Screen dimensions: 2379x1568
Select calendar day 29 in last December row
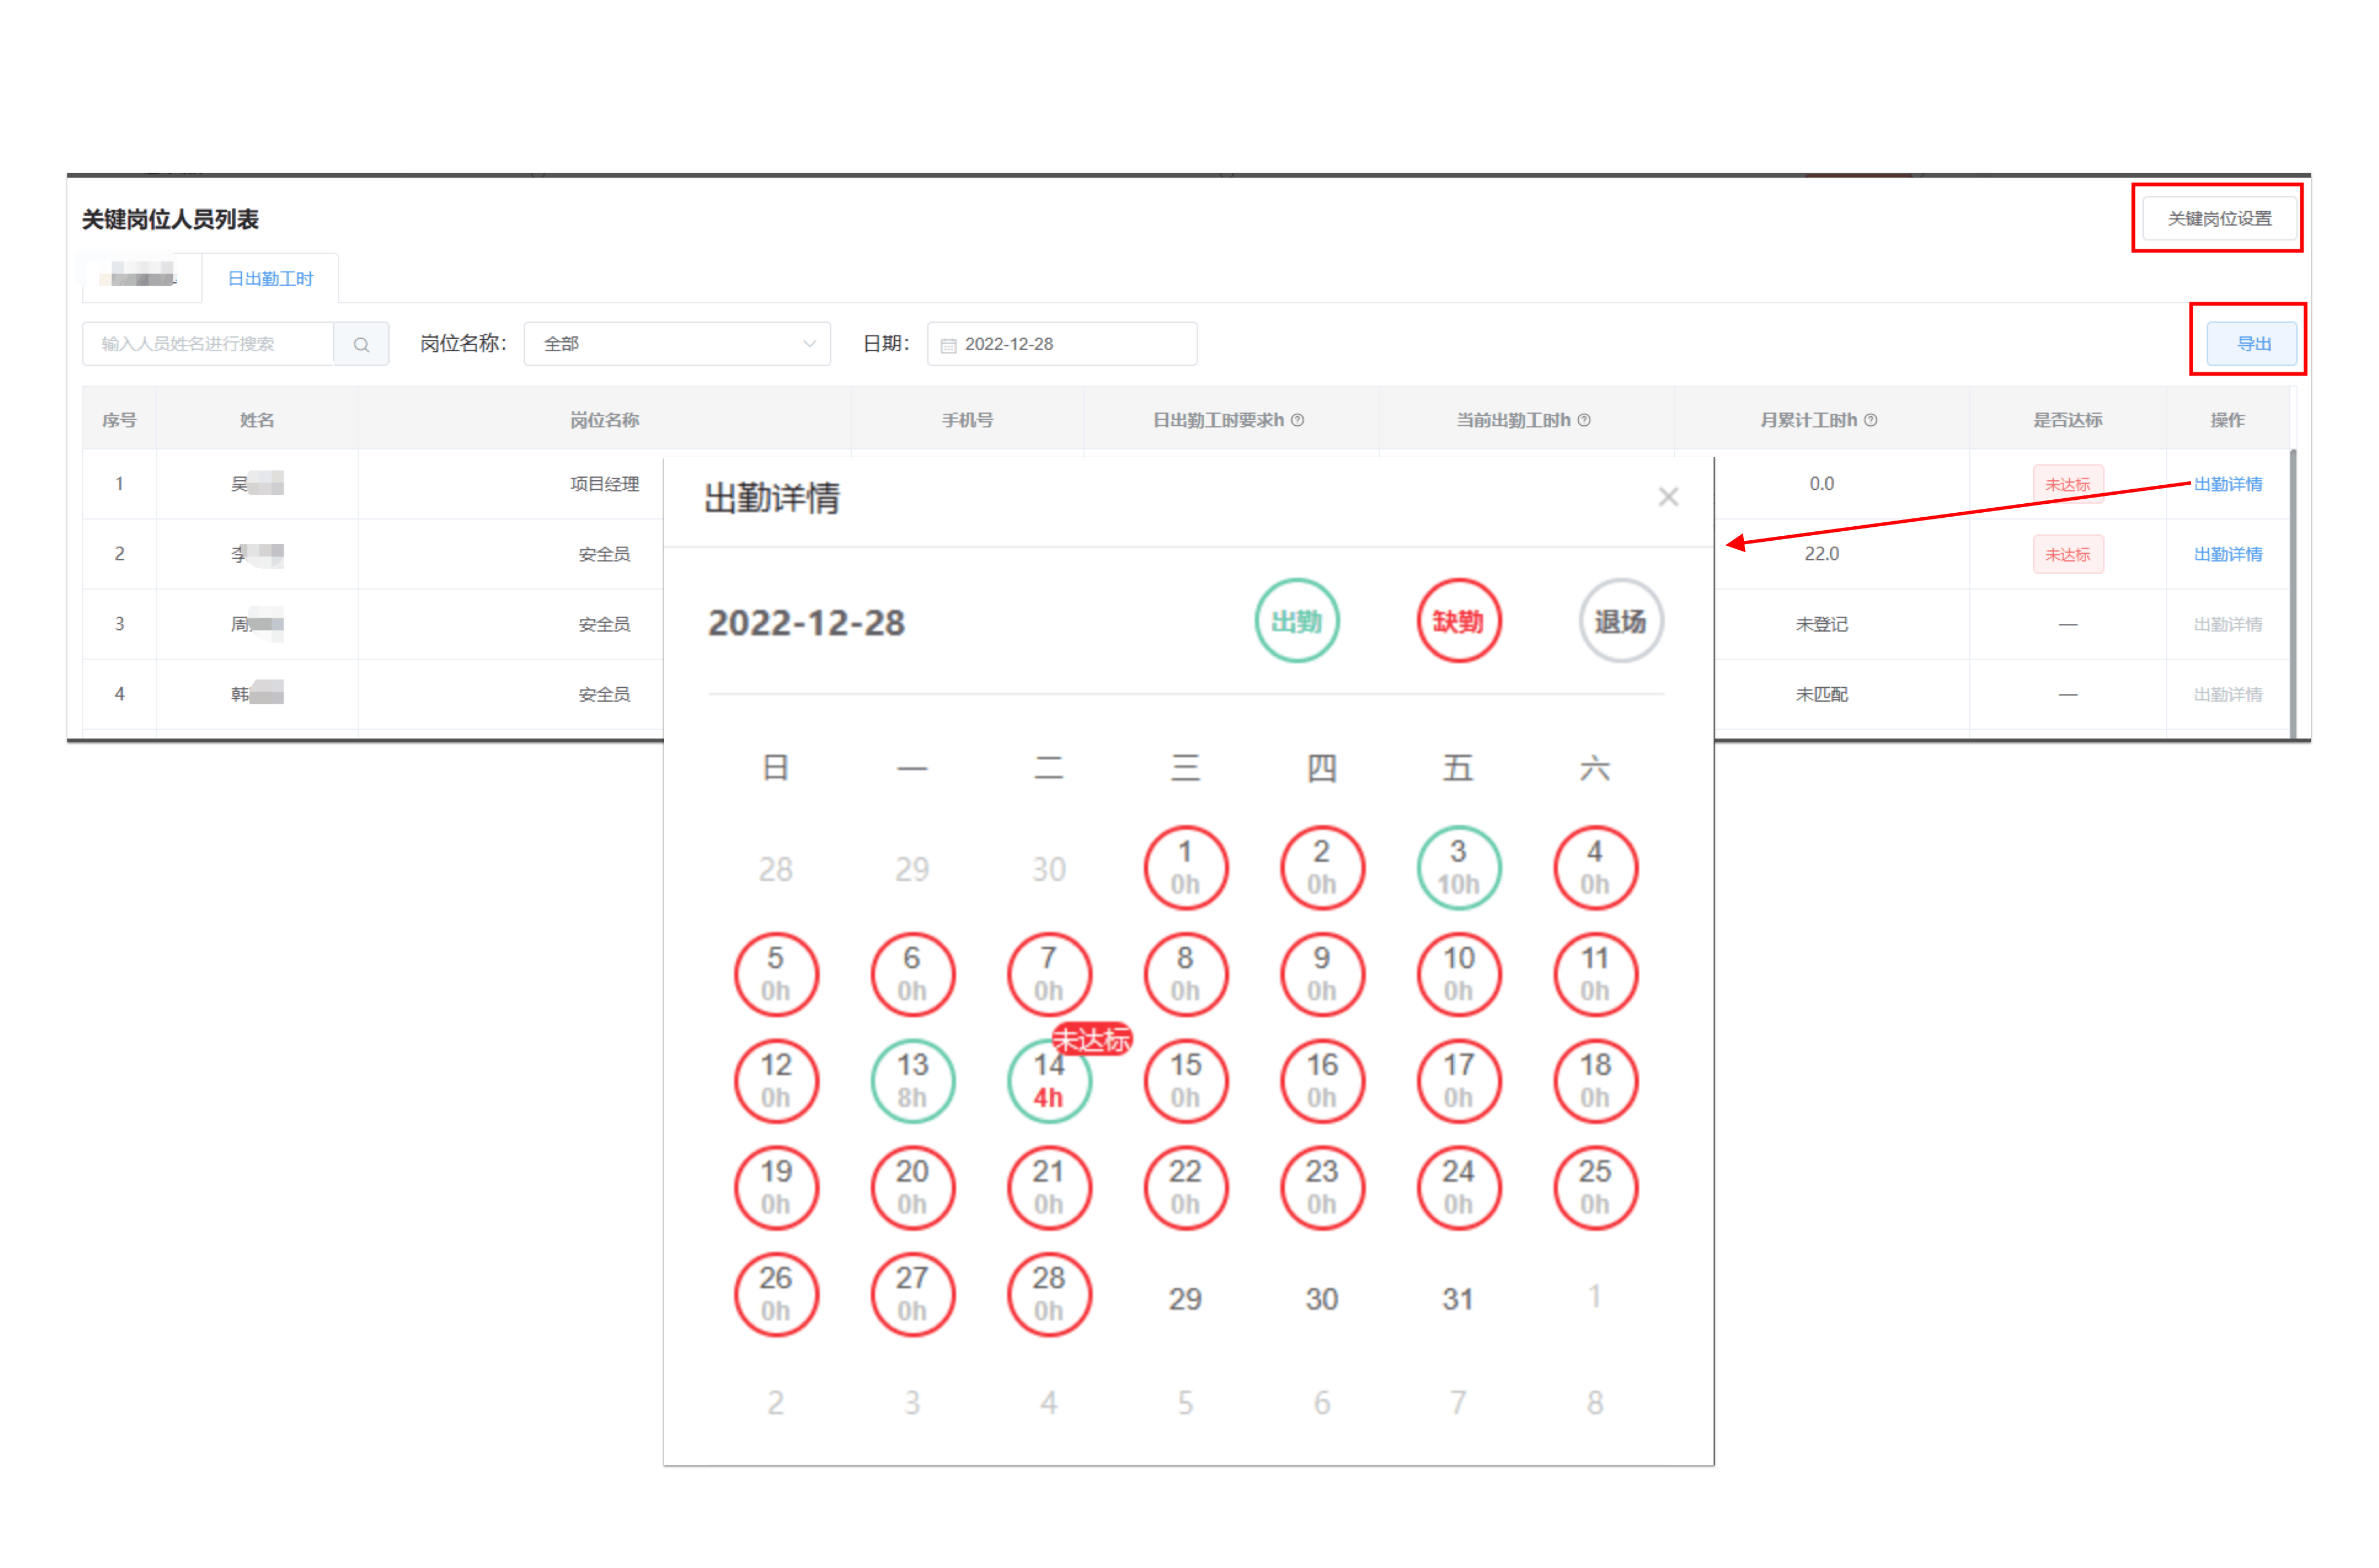pos(1185,1299)
